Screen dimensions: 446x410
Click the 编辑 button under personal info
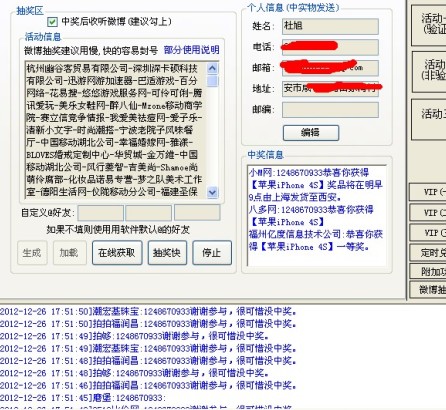311,133
